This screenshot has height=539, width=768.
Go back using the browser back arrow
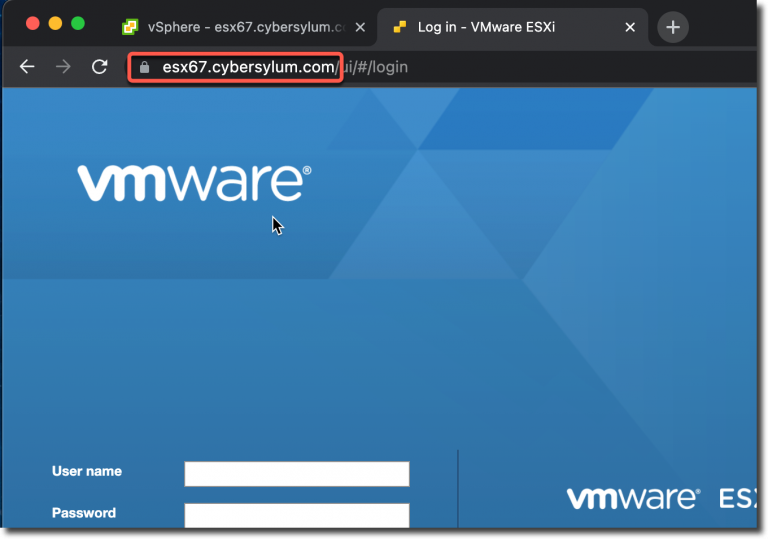(x=27, y=66)
